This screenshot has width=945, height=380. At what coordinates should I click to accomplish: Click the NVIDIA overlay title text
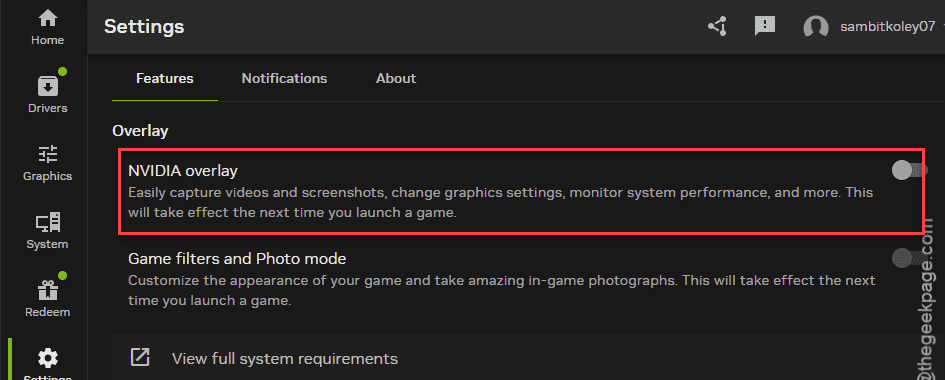(x=183, y=172)
